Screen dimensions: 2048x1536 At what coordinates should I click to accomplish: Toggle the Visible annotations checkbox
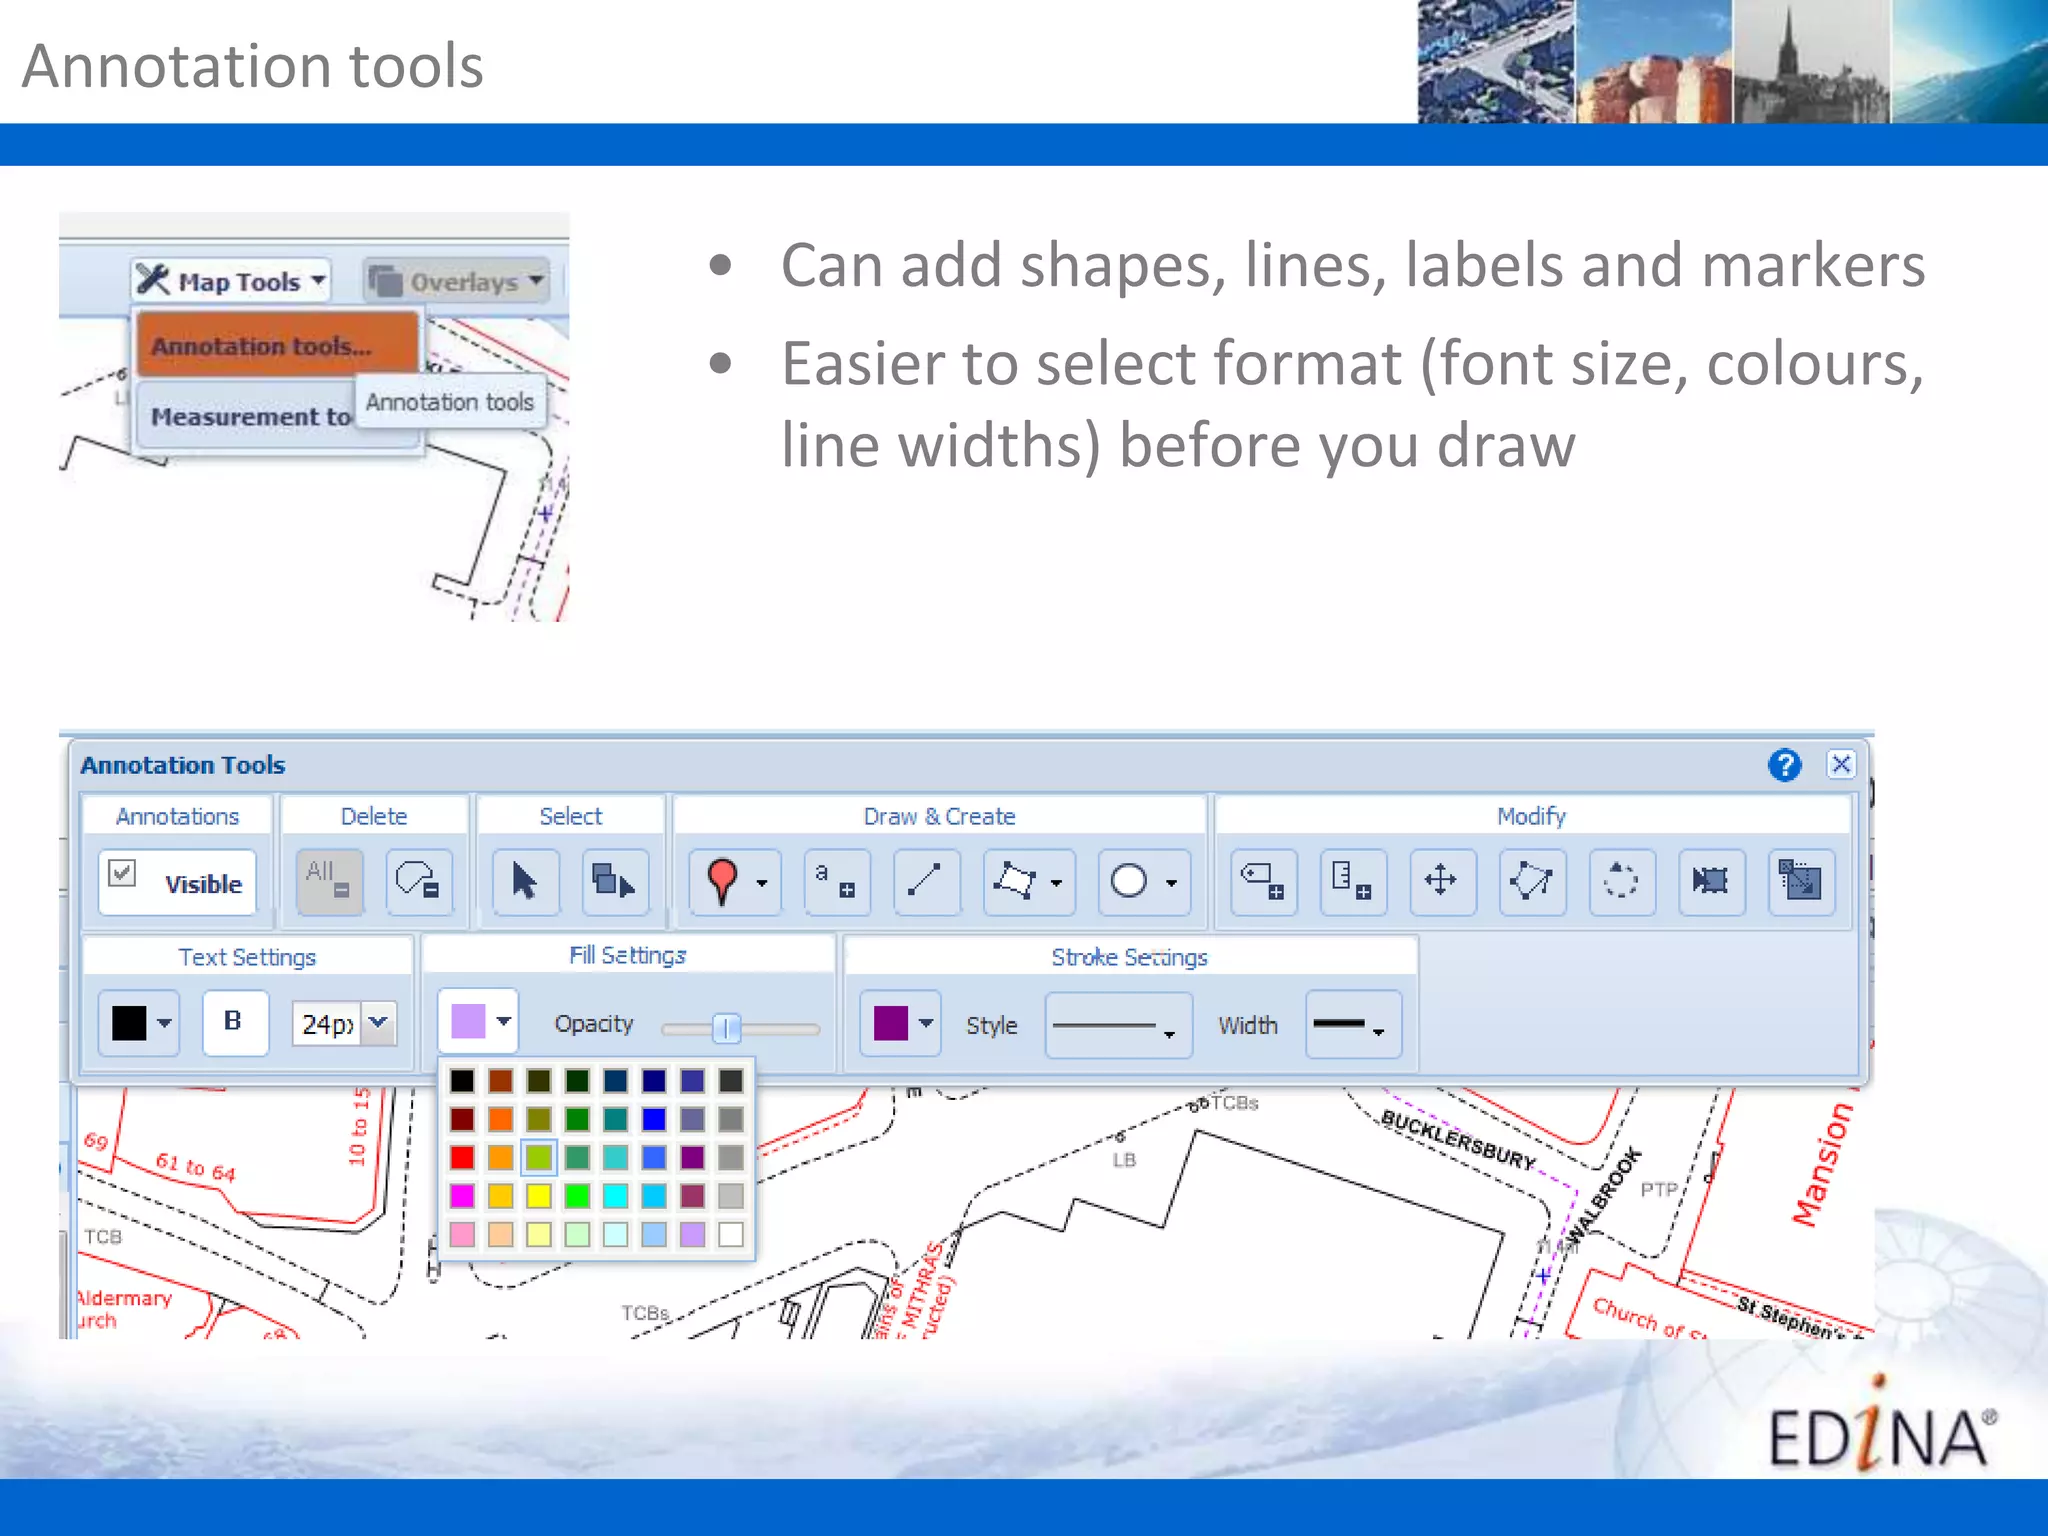(123, 873)
